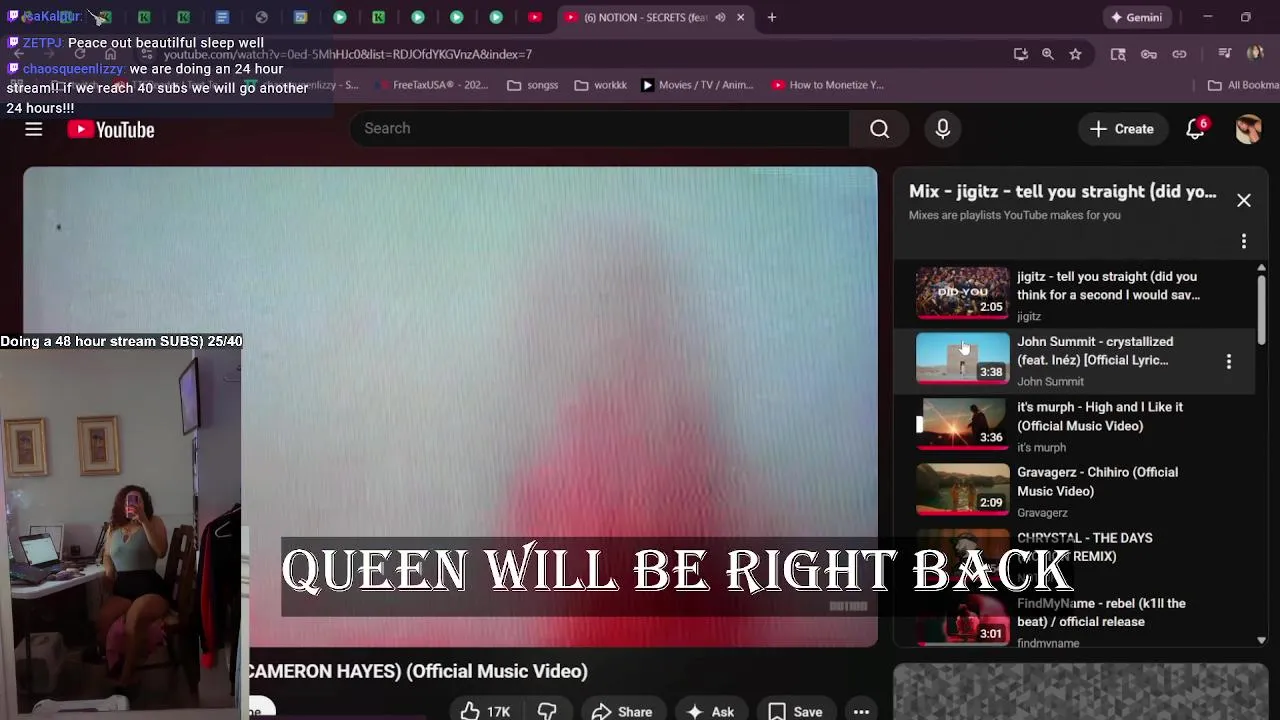Image resolution: width=1280 pixels, height=720 pixels.
Task: Like the video with thumbs up
Action: point(486,711)
